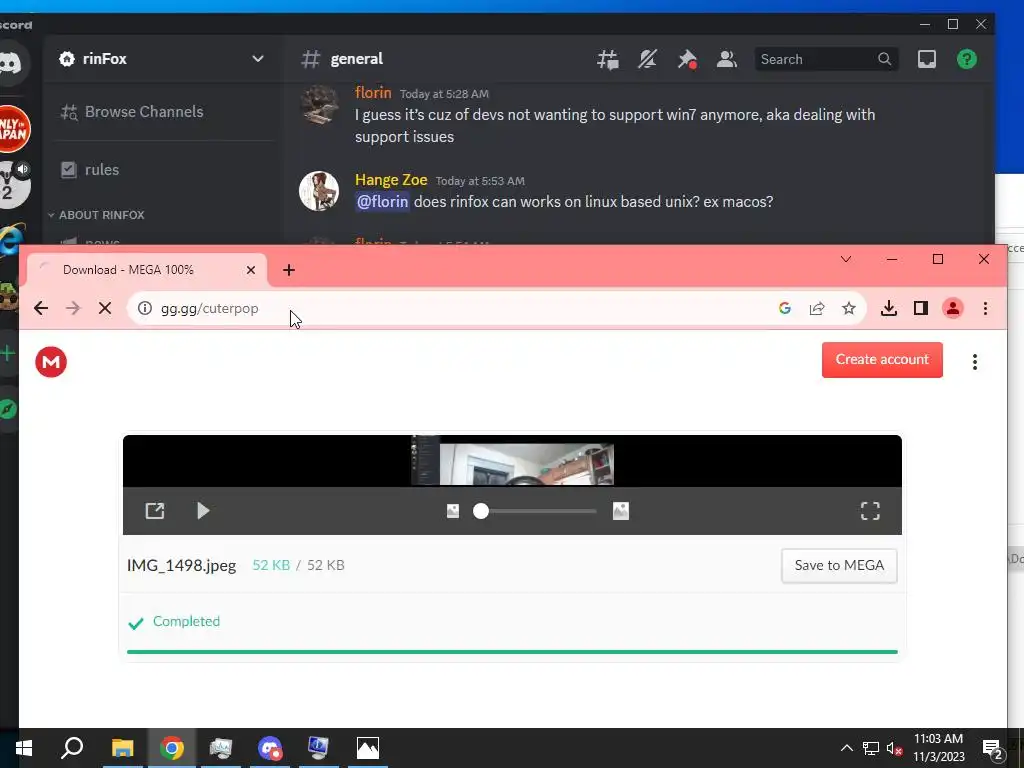Open the rules channel
Viewport: 1024px width, 768px height.
(90, 170)
